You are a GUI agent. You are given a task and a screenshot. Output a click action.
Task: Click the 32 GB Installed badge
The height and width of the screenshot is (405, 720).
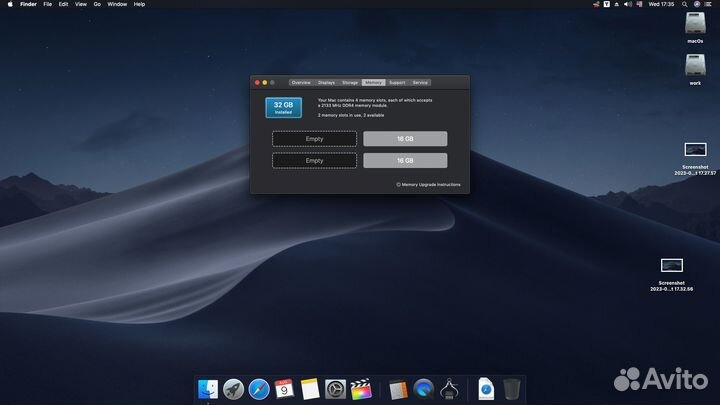pos(283,107)
